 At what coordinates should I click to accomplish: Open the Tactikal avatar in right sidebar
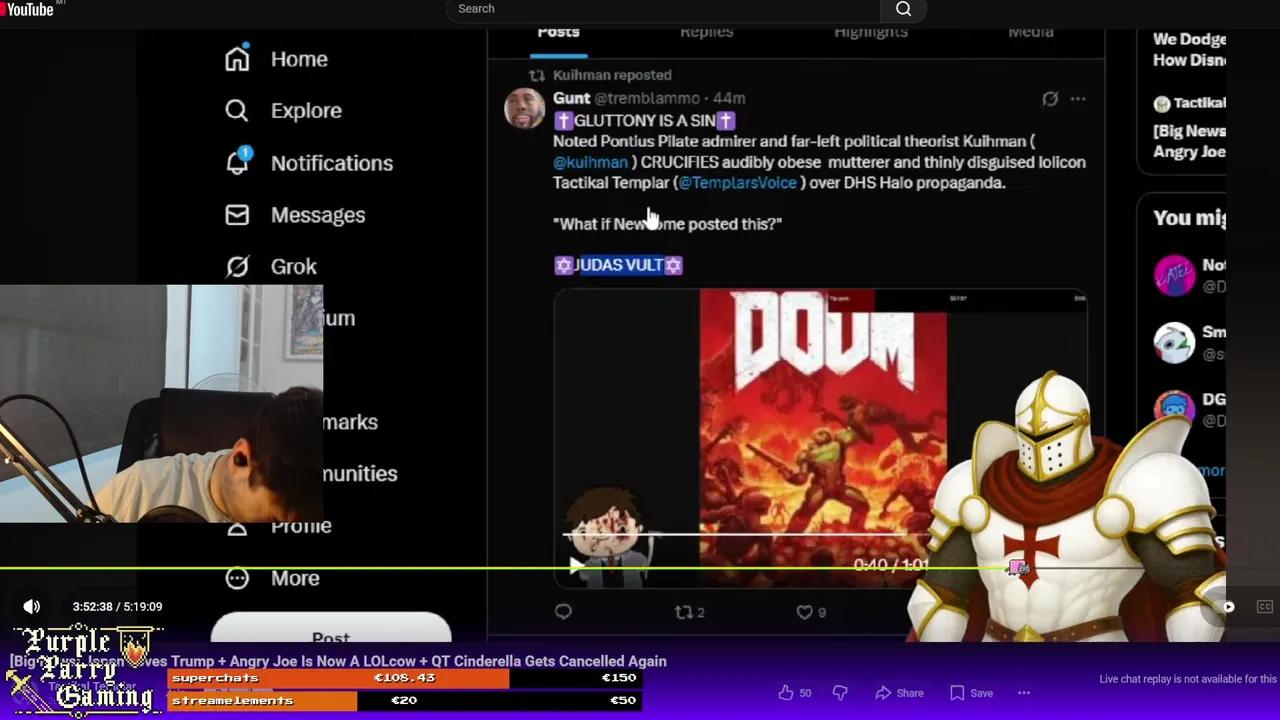pyautogui.click(x=1161, y=103)
